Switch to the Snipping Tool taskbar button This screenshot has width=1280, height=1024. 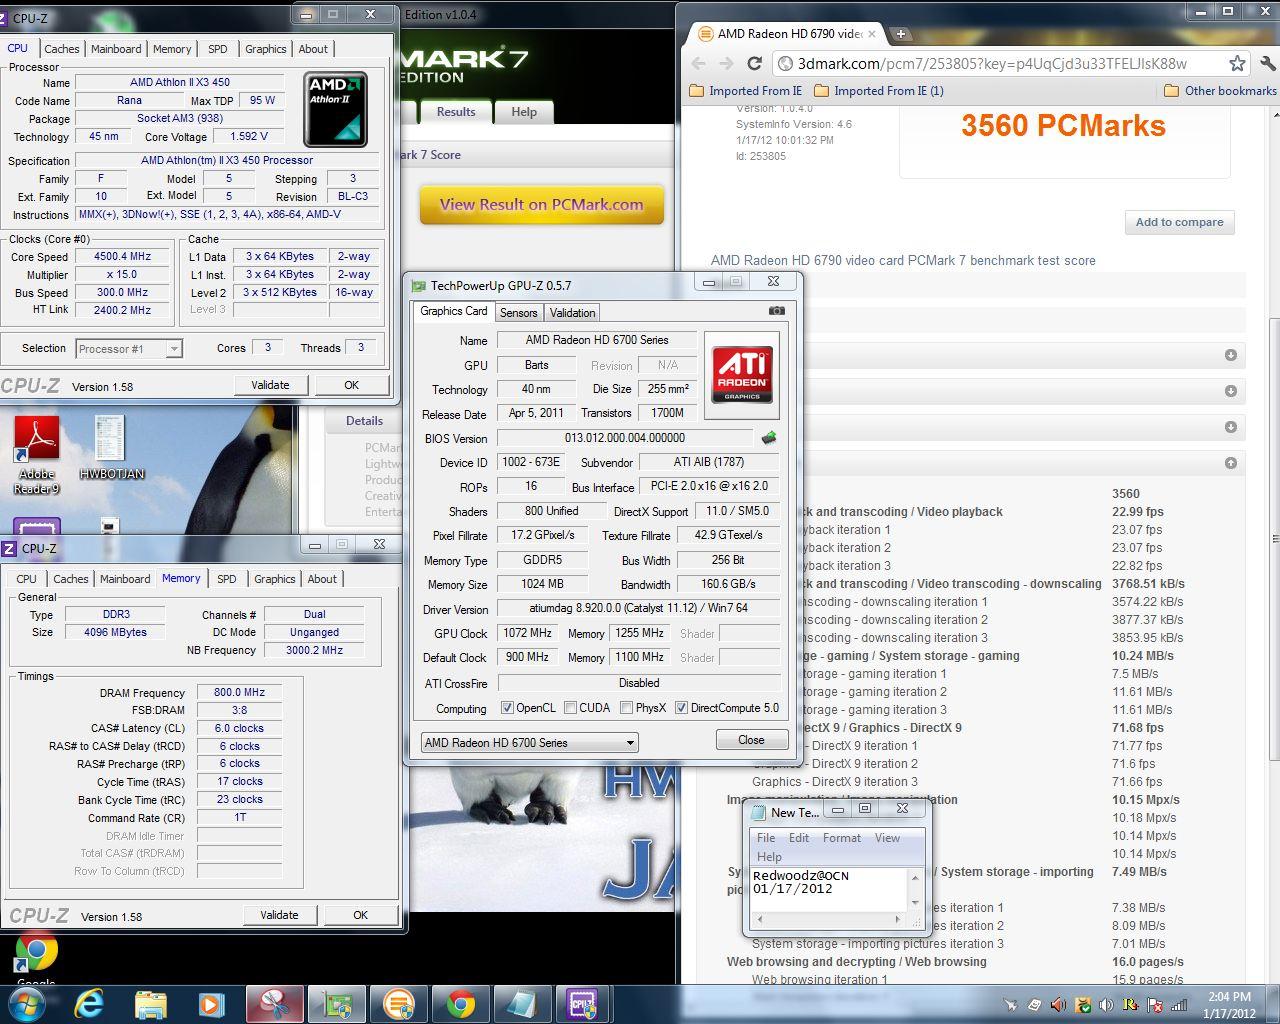coord(275,1003)
